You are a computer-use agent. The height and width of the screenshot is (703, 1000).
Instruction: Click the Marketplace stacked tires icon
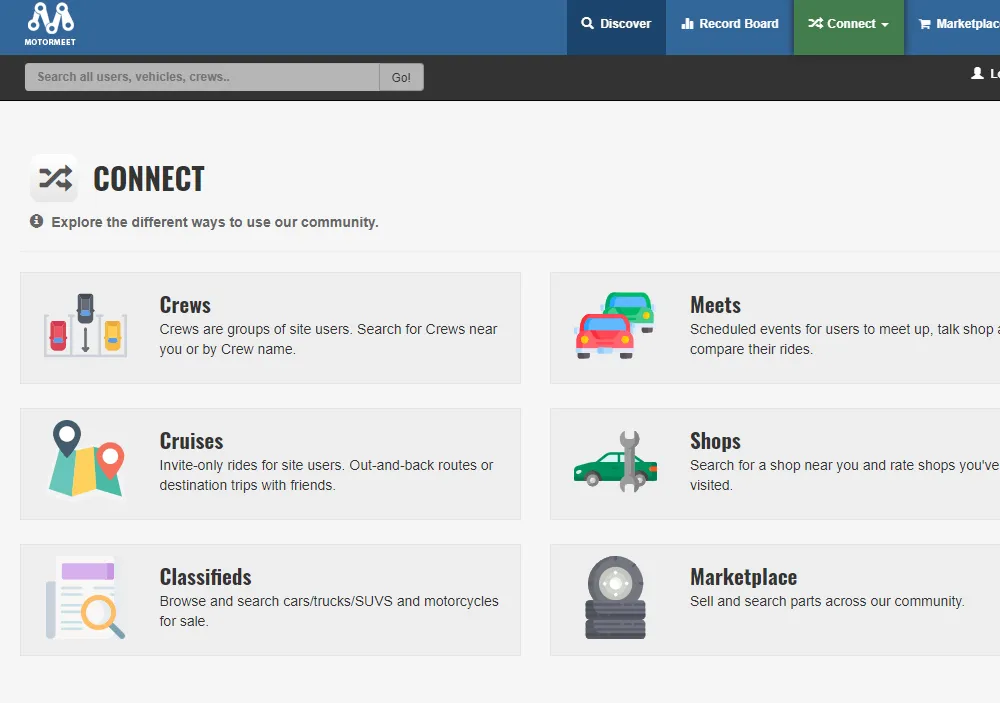tap(616, 598)
